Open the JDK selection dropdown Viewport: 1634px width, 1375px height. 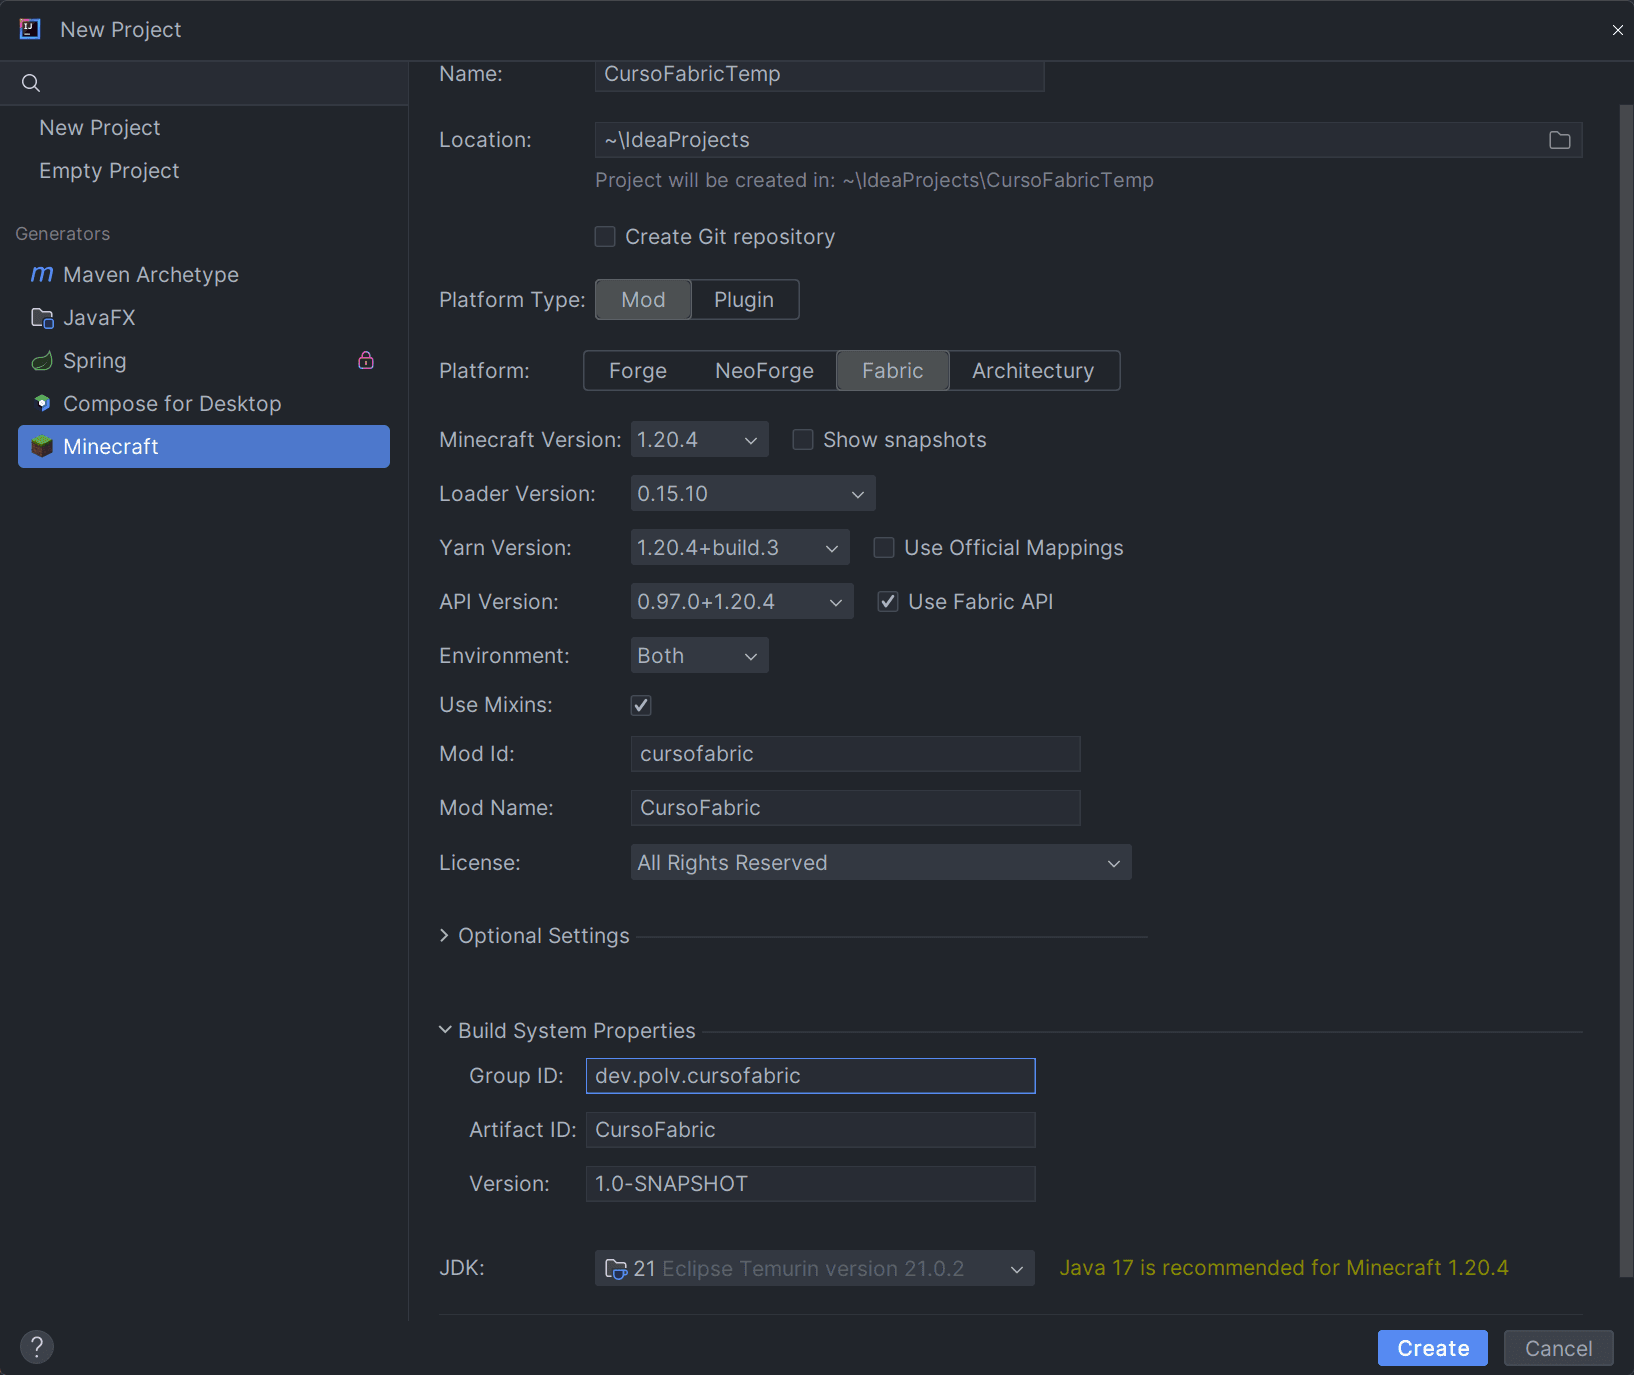click(x=815, y=1269)
